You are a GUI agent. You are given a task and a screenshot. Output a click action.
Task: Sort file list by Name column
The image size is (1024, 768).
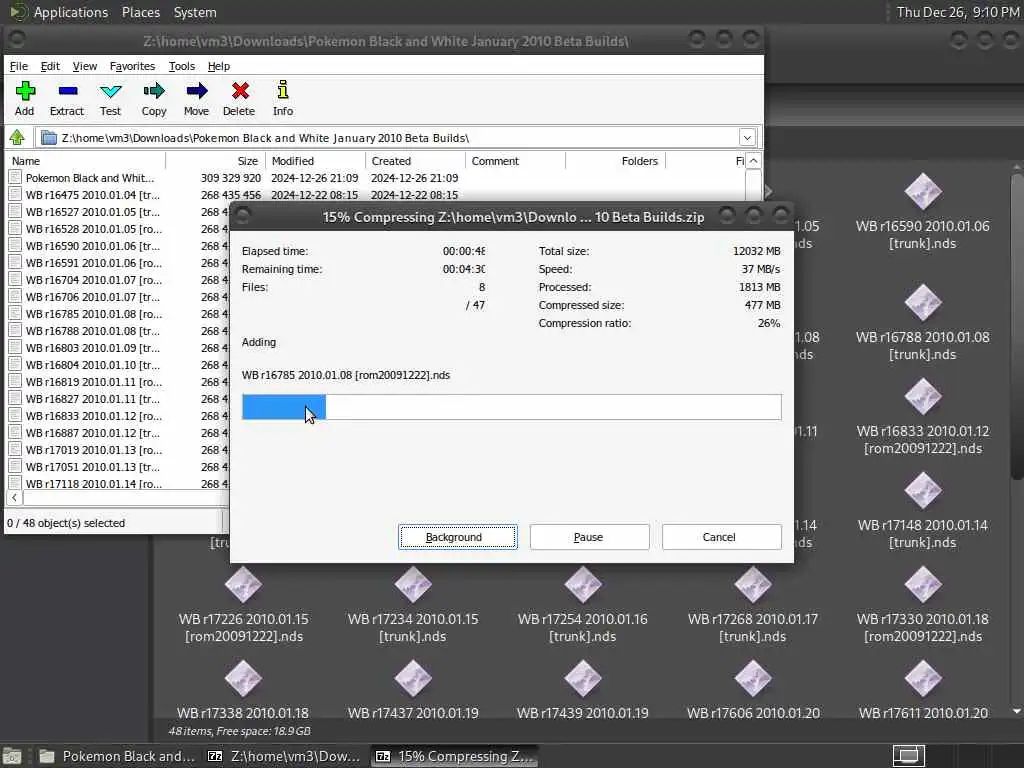85,161
